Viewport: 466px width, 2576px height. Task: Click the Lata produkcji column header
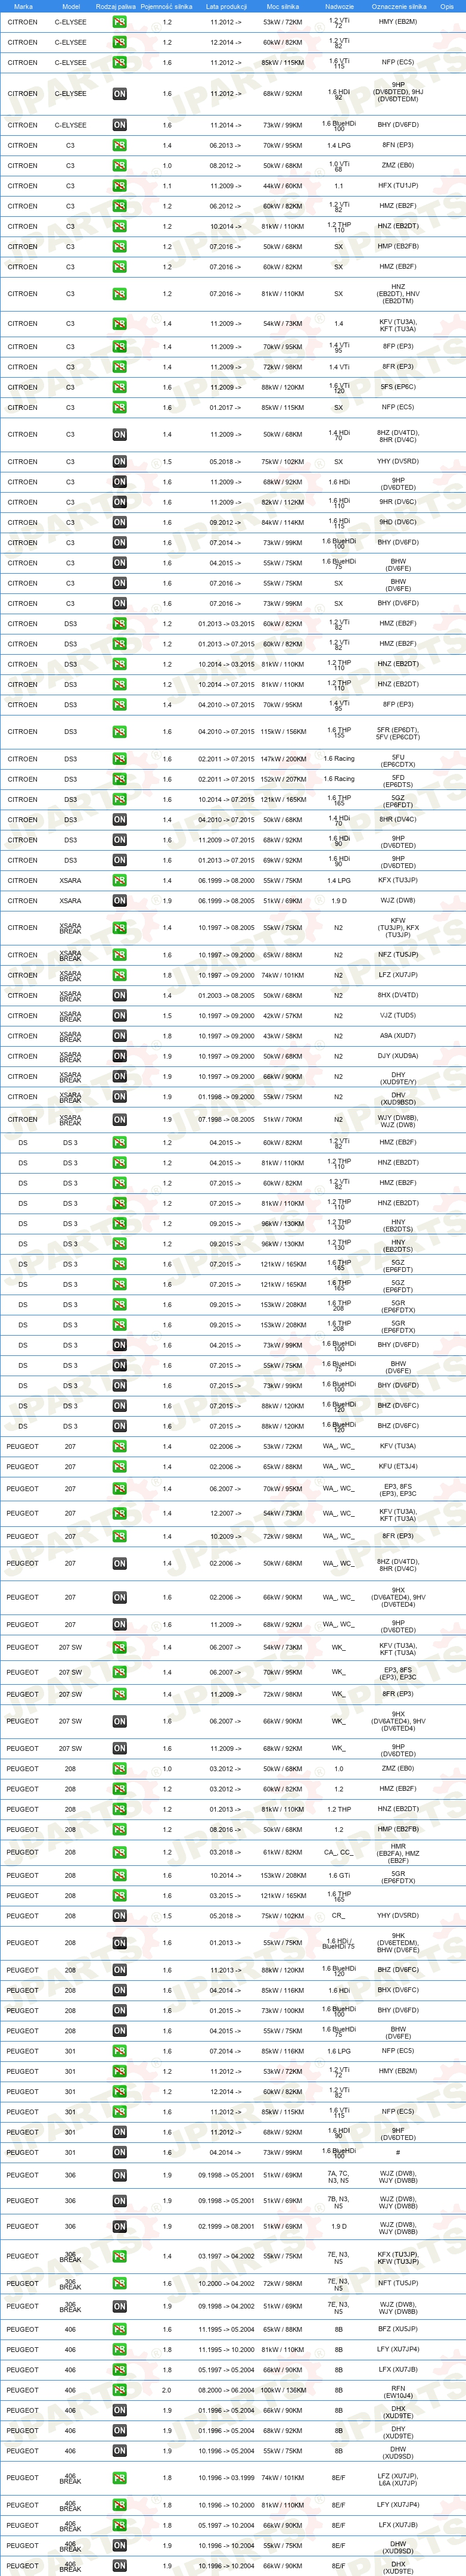(226, 6)
